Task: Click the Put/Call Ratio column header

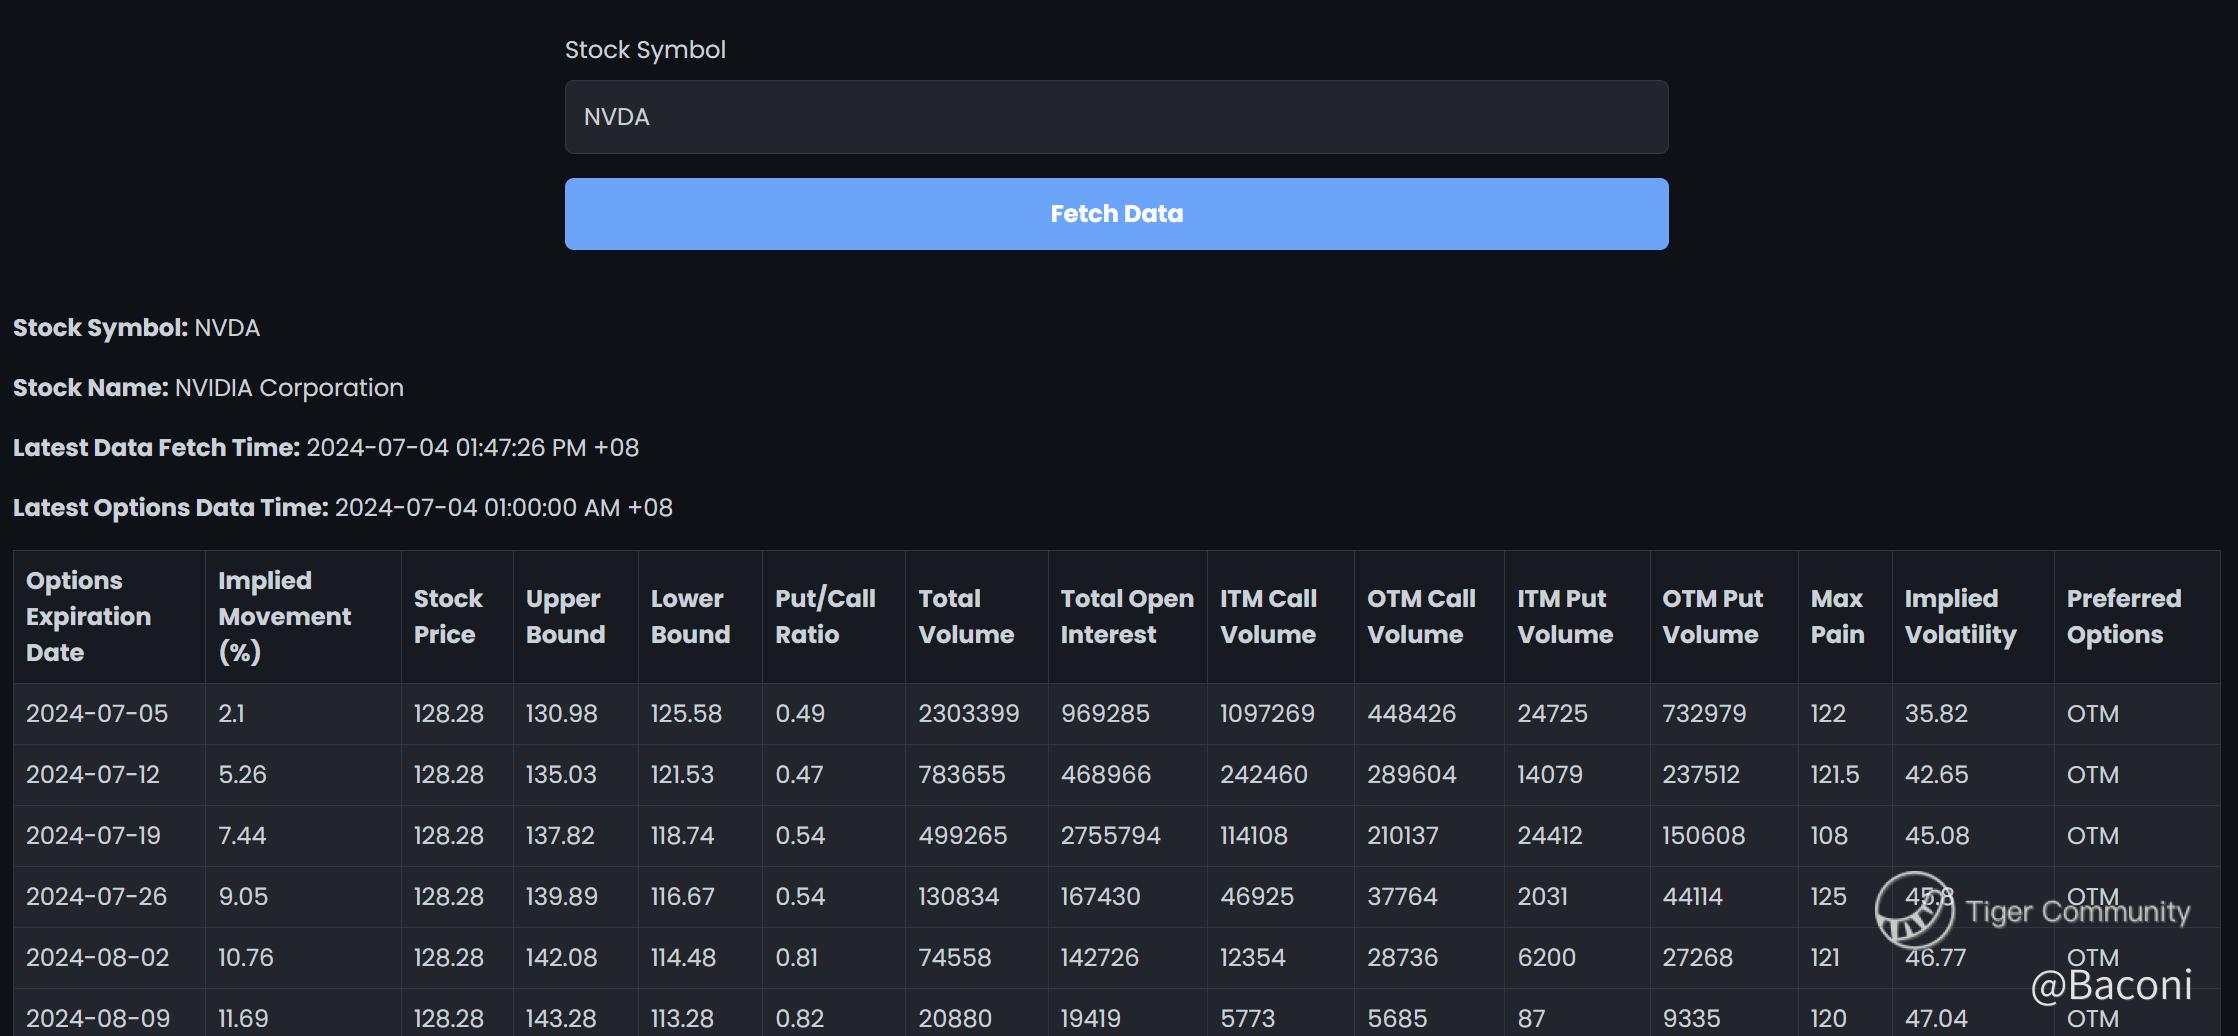Action: (x=825, y=616)
